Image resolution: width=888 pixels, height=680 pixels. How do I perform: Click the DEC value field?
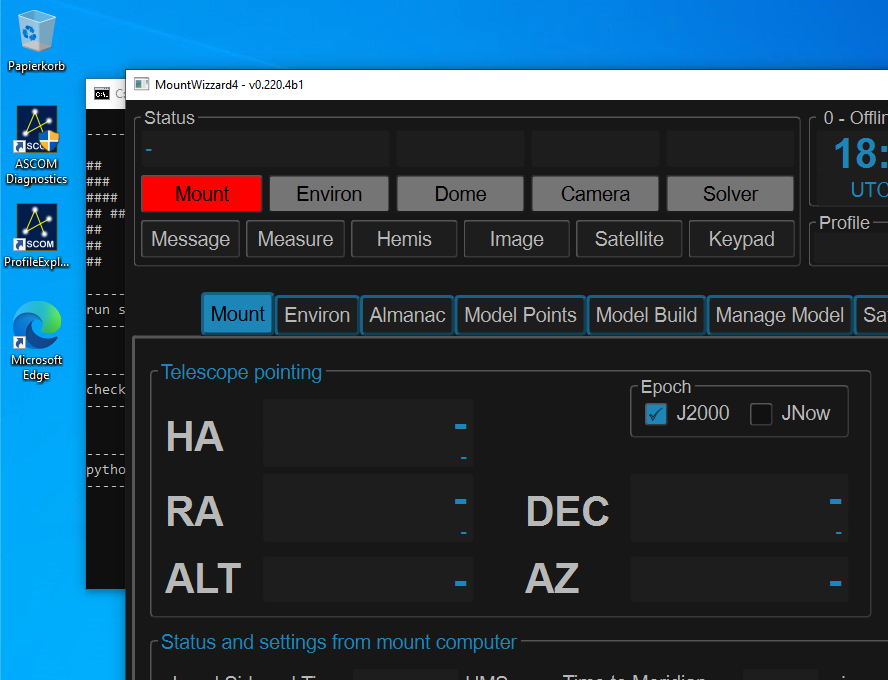click(x=739, y=508)
